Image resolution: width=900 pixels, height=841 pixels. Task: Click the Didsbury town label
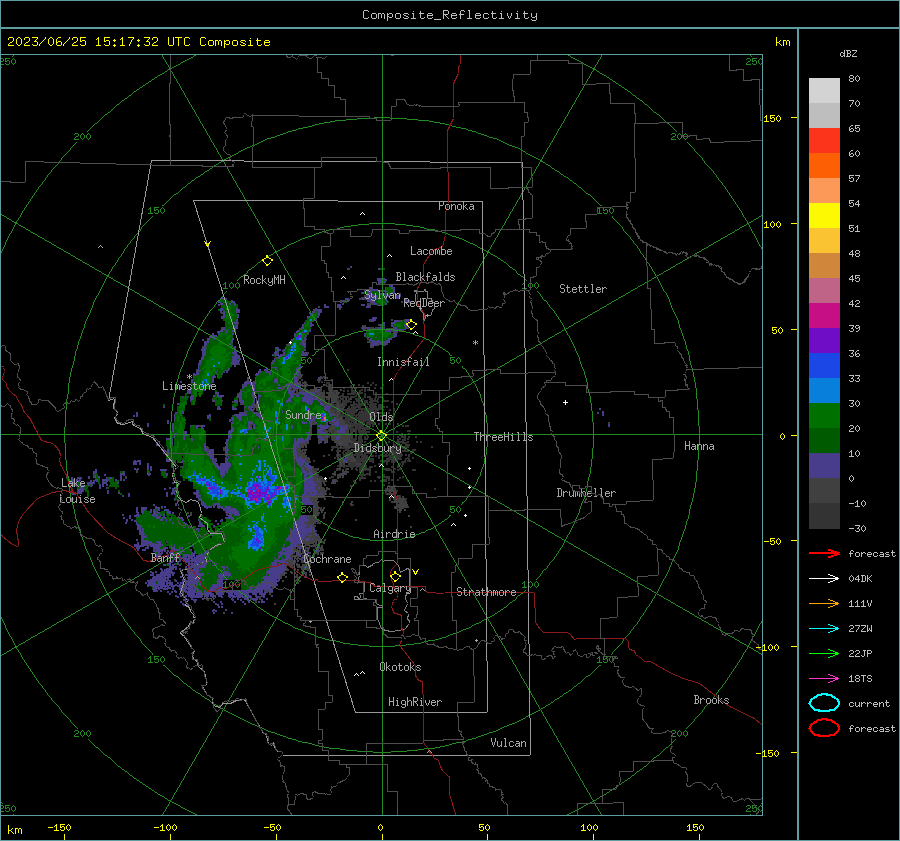pyautogui.click(x=377, y=448)
